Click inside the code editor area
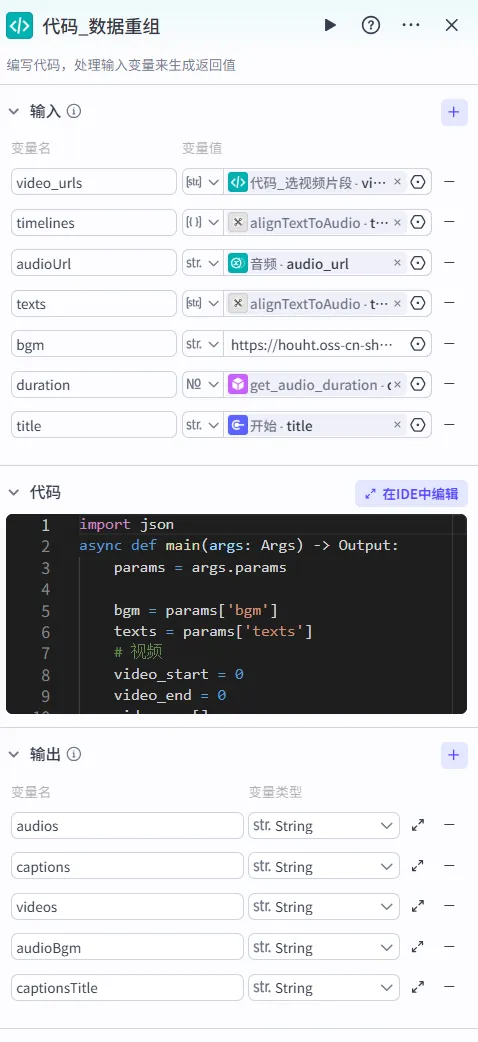The width and height of the screenshot is (478, 1042). (236, 614)
